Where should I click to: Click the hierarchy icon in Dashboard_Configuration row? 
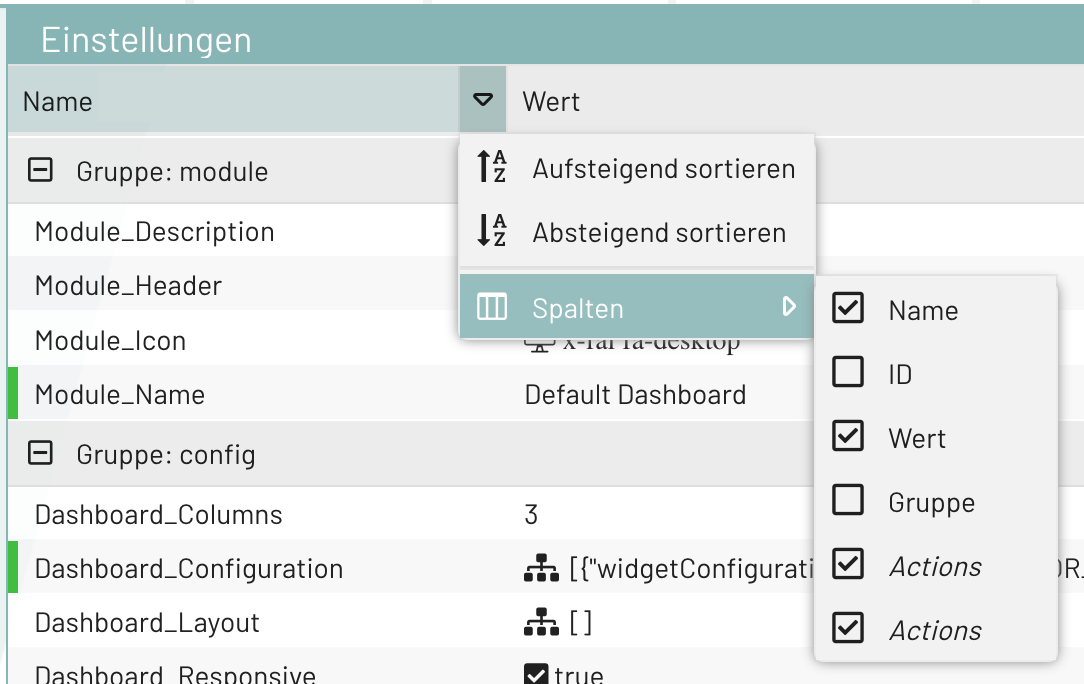541,567
